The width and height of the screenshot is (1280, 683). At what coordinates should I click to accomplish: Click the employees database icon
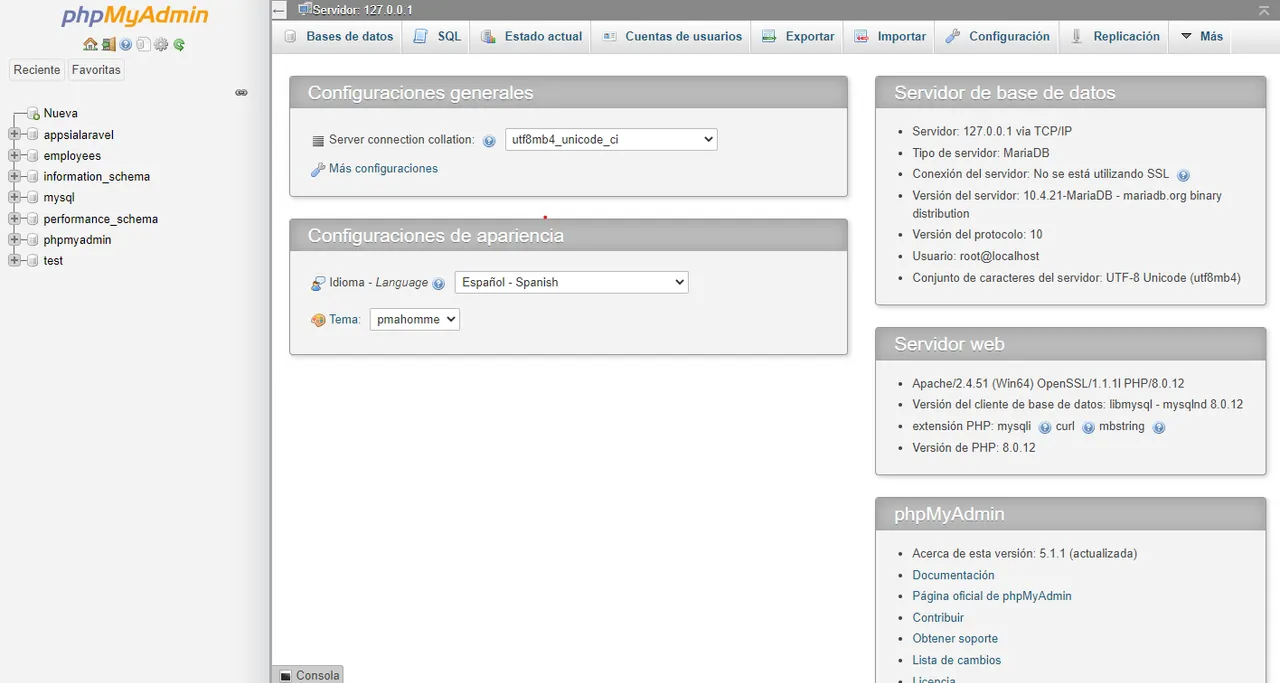pos(33,156)
